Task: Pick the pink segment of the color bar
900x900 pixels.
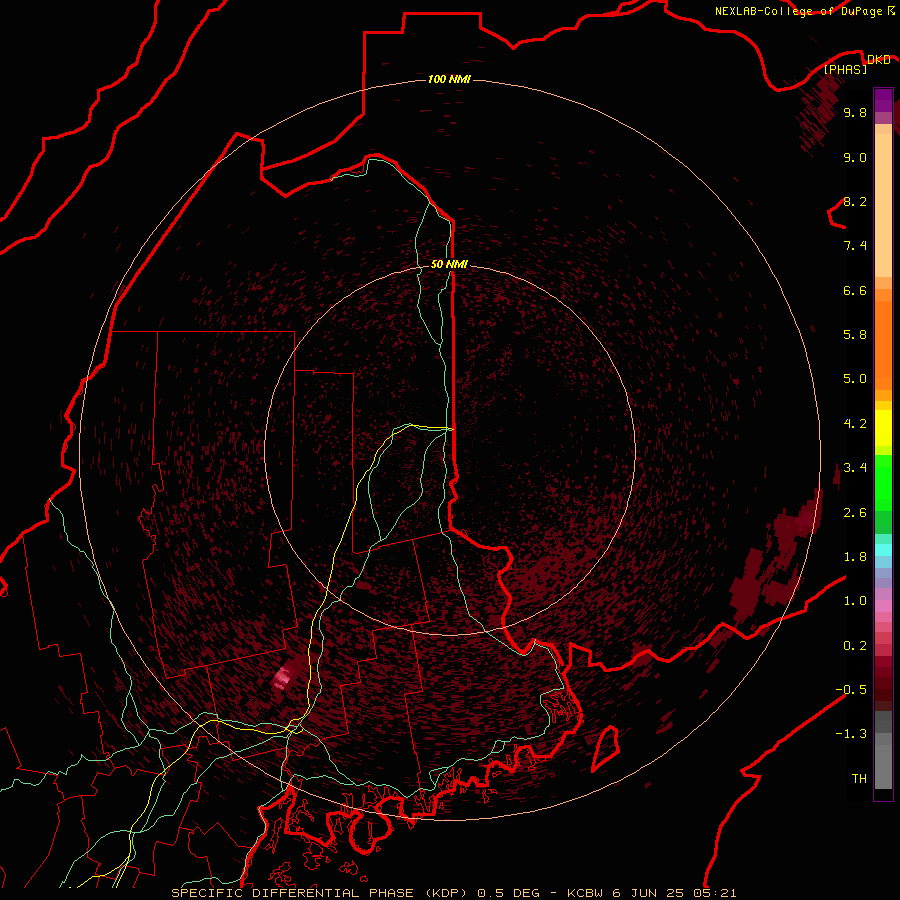Action: 883,606
